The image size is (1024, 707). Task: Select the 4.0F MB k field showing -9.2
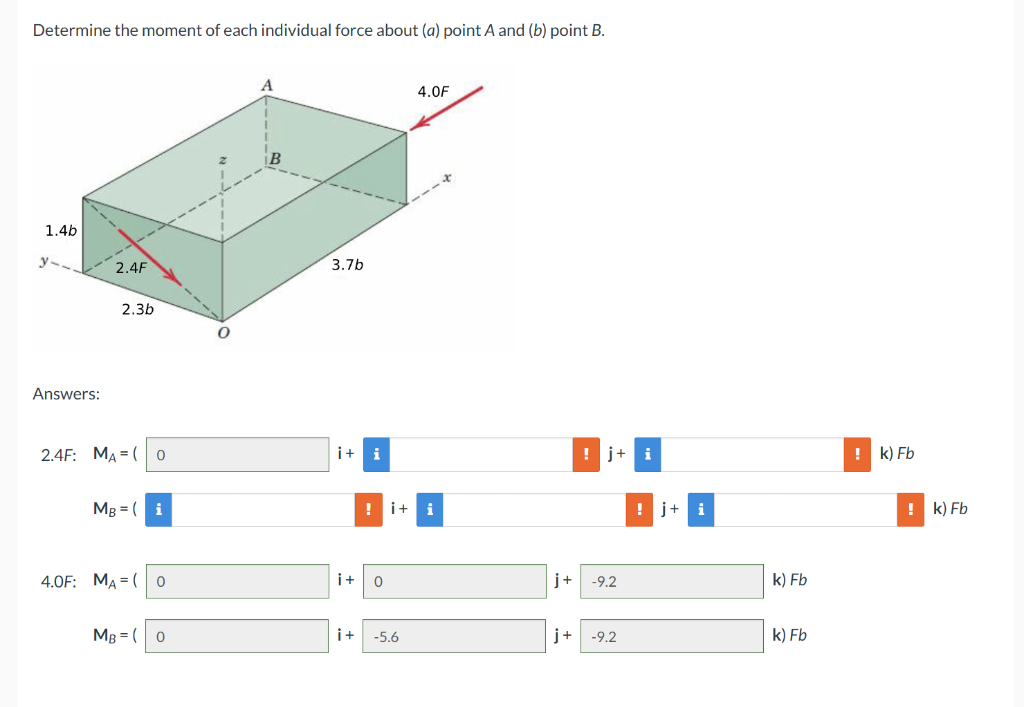point(671,636)
